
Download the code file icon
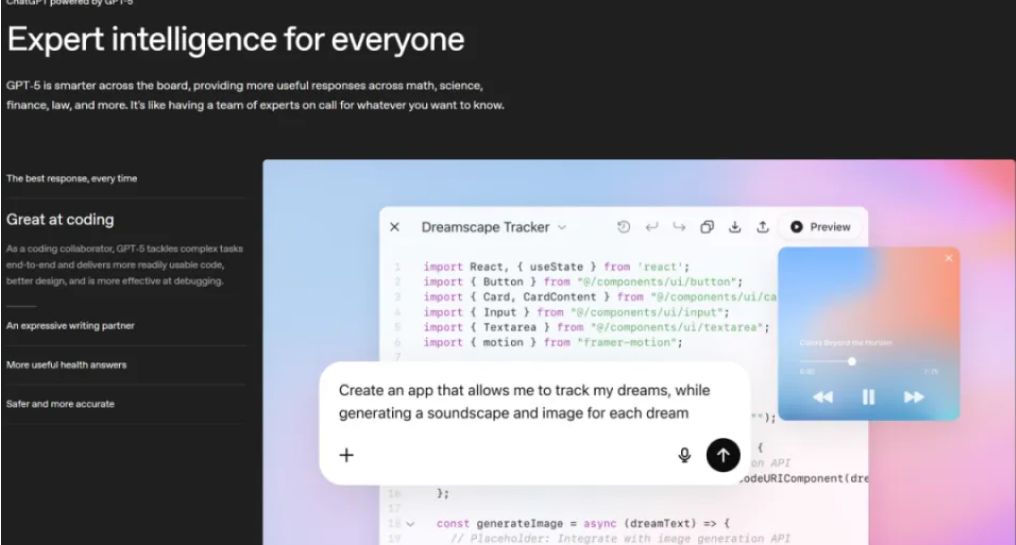coord(735,227)
